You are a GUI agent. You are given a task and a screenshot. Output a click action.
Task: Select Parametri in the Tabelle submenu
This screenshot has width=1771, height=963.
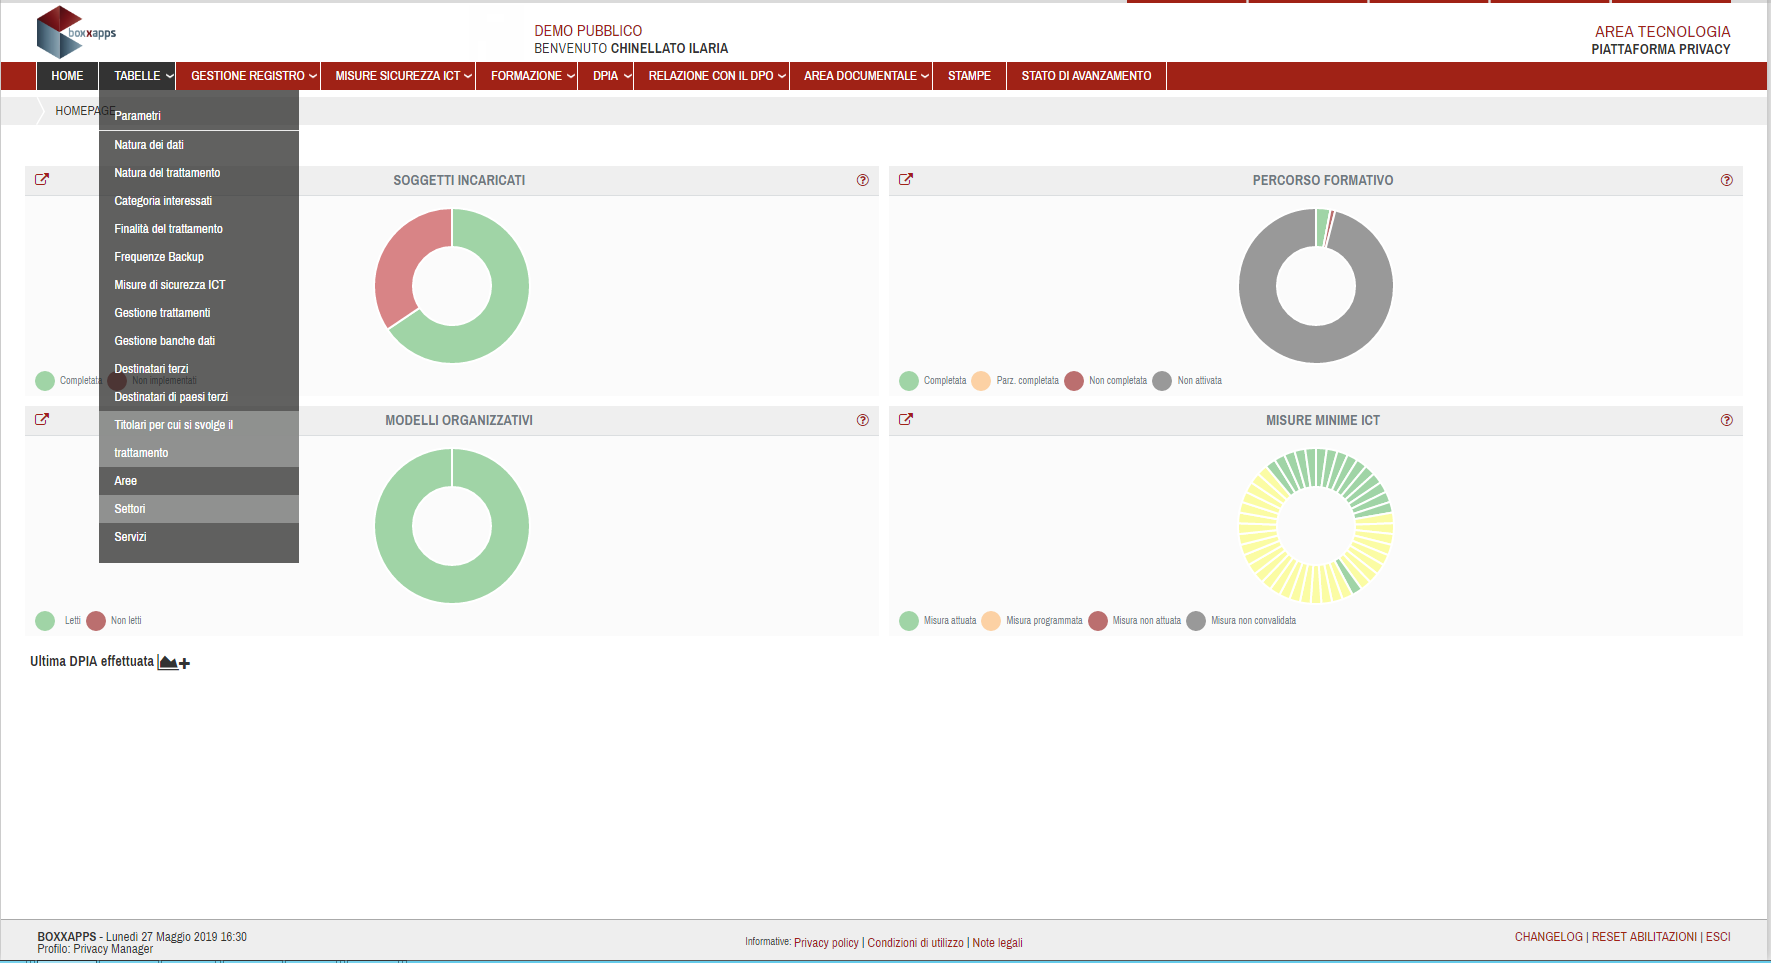click(199, 116)
